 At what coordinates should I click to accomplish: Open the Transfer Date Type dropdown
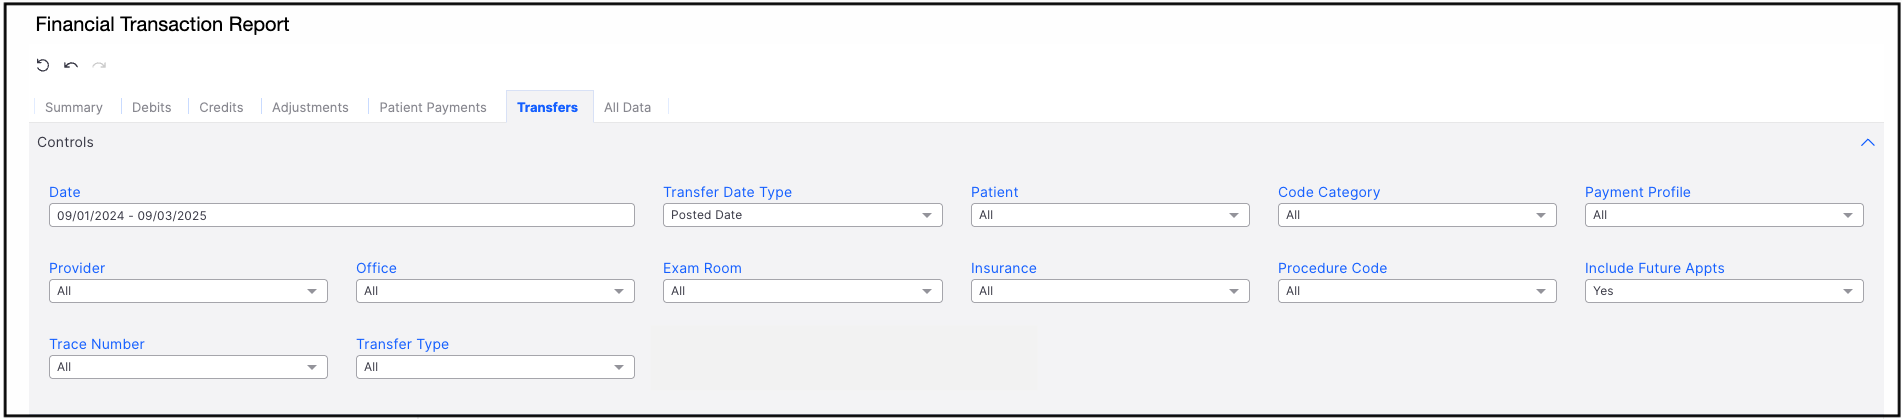pos(802,215)
